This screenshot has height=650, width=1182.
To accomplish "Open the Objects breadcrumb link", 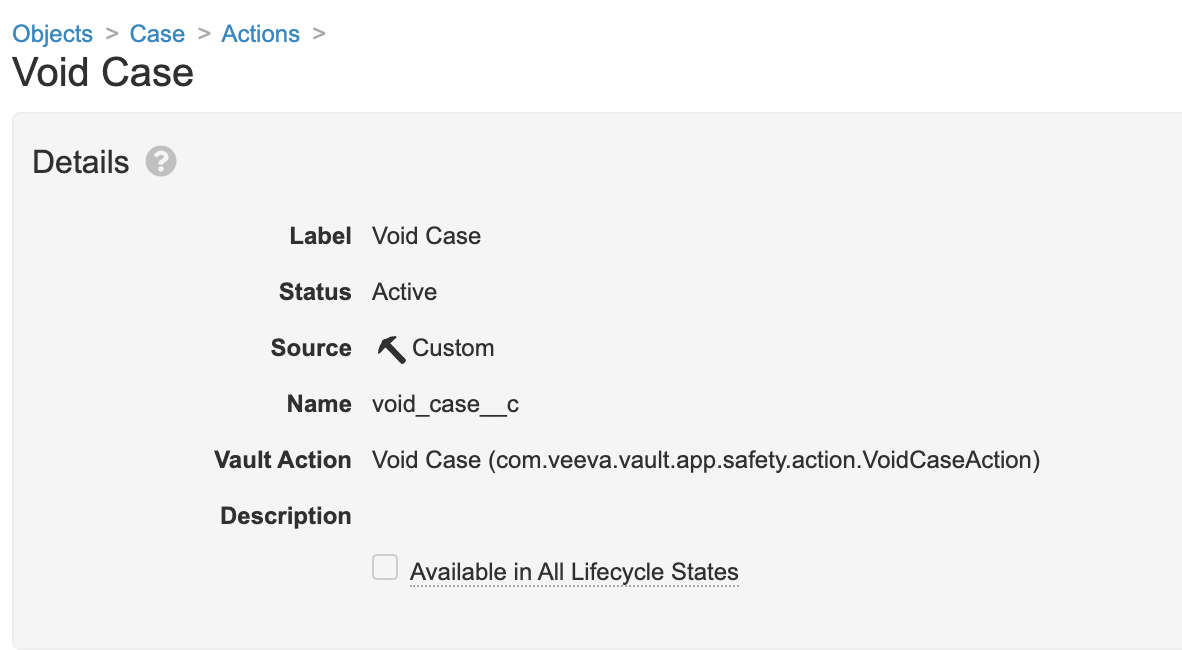I will pos(53,34).
